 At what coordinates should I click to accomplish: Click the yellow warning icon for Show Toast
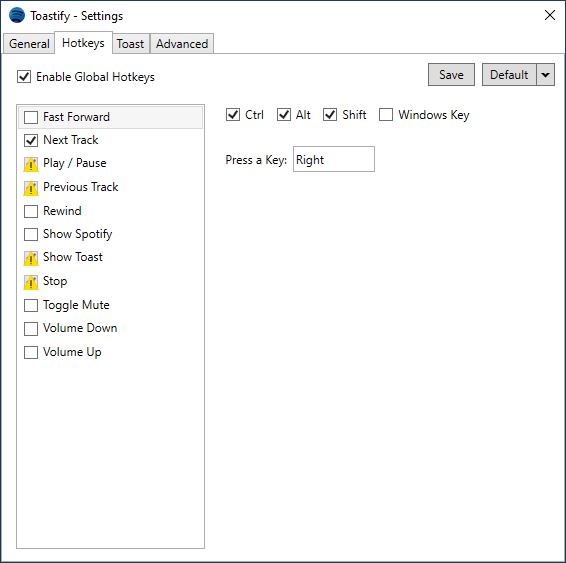click(x=31, y=258)
